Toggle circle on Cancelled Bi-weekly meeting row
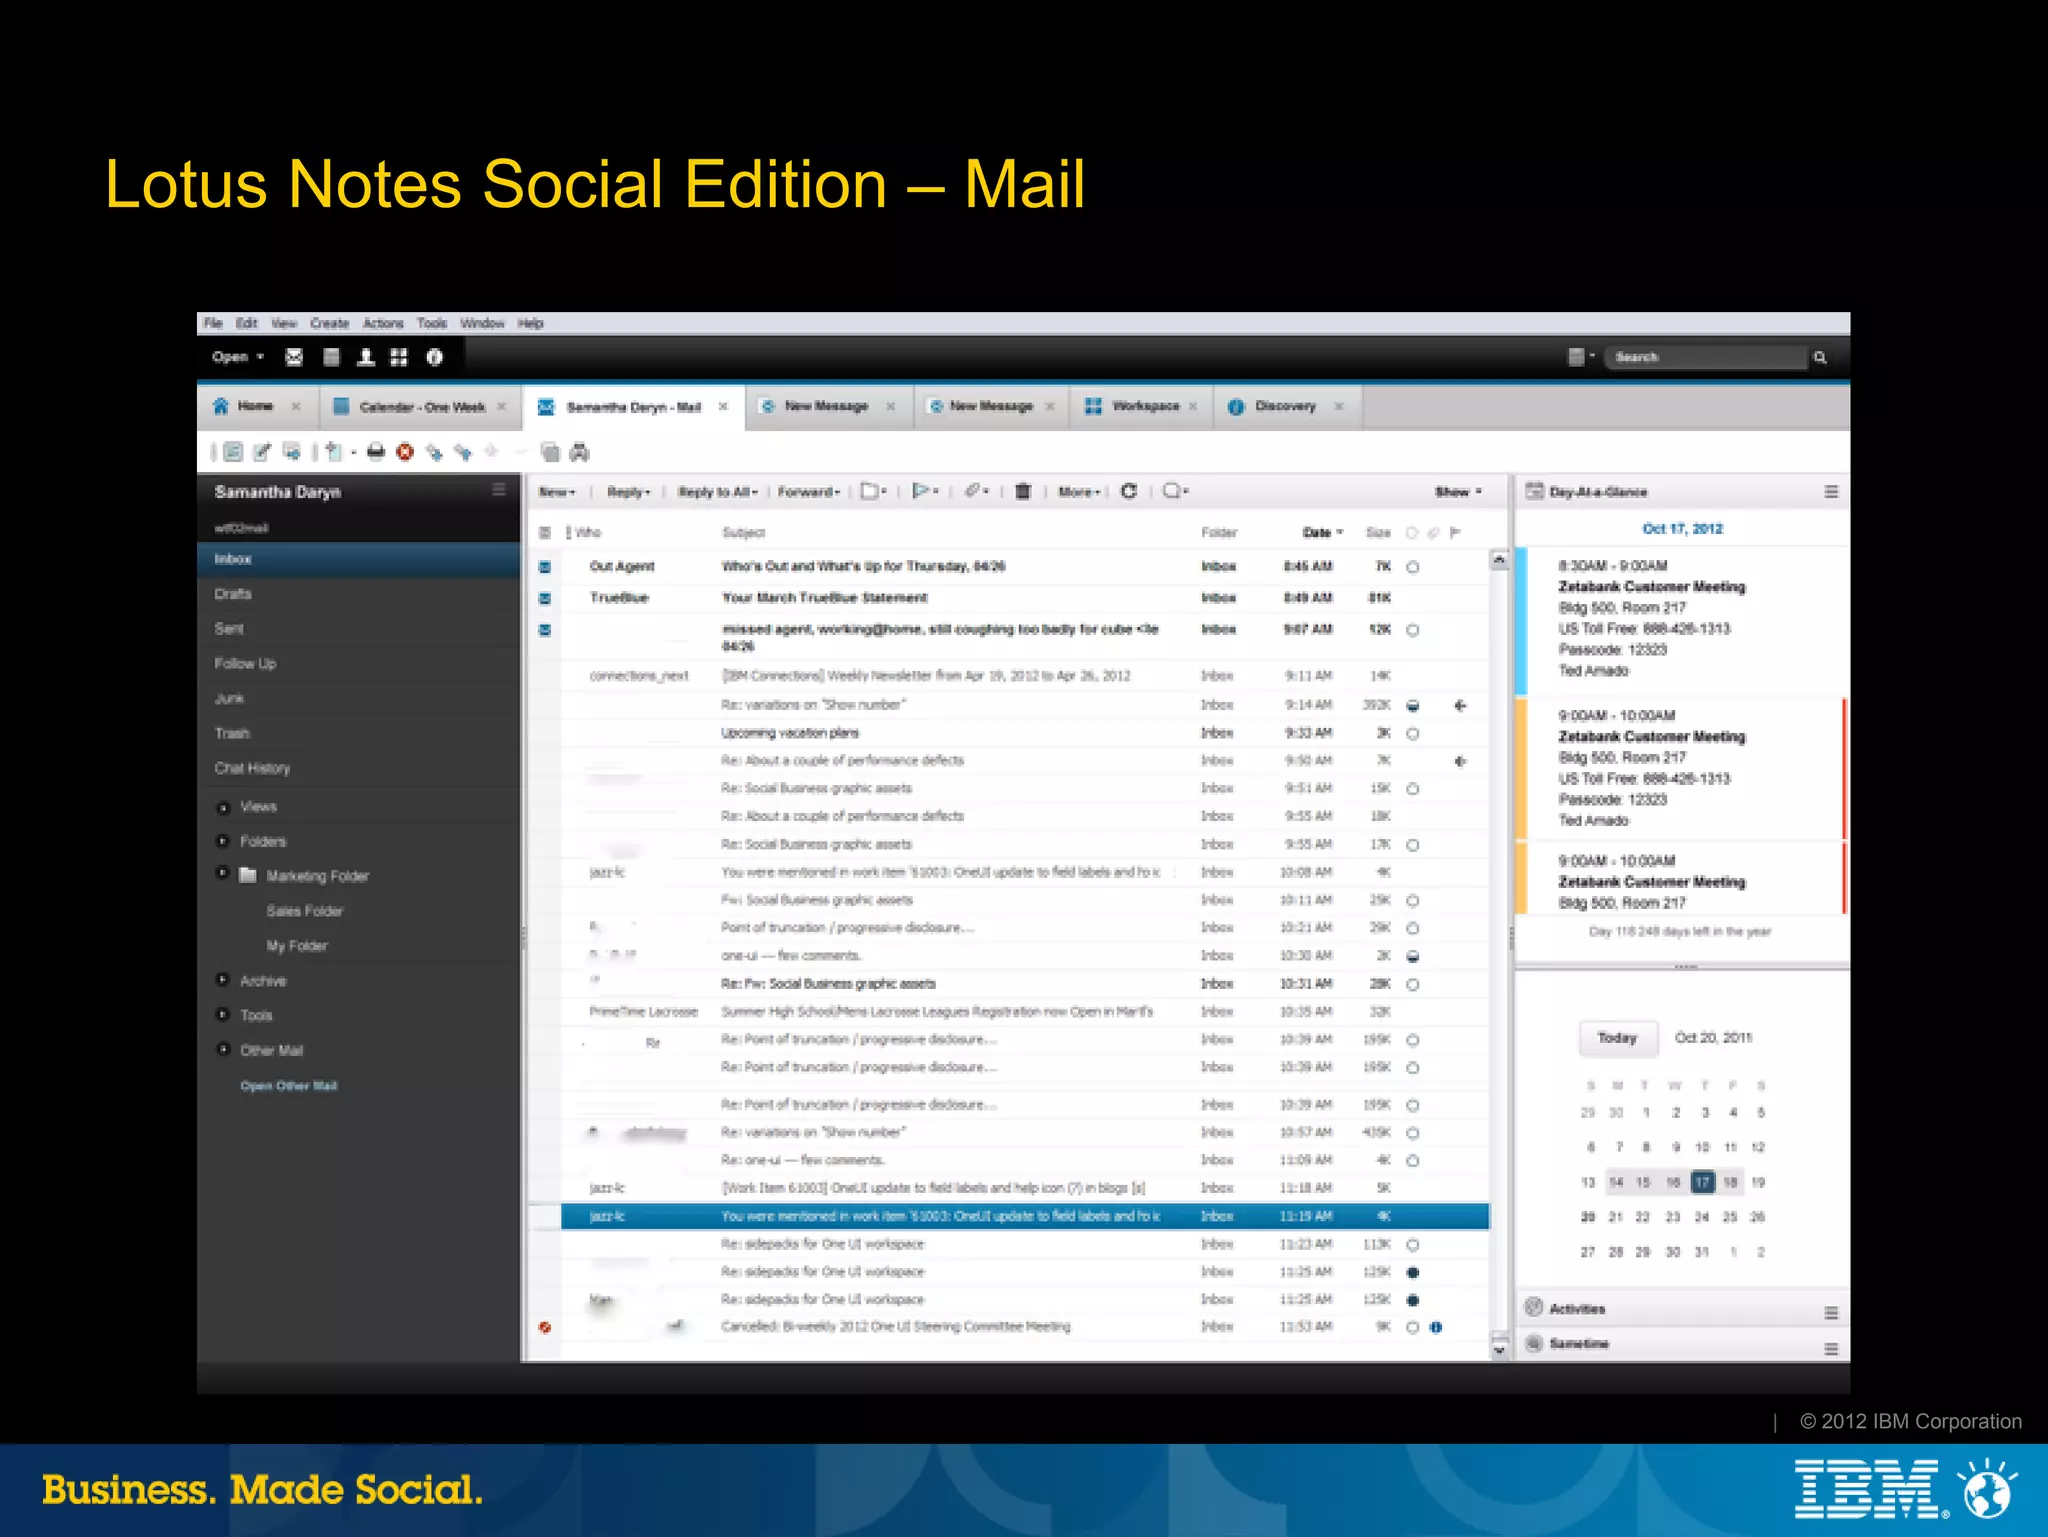The width and height of the screenshot is (2048, 1537). click(x=1413, y=1327)
